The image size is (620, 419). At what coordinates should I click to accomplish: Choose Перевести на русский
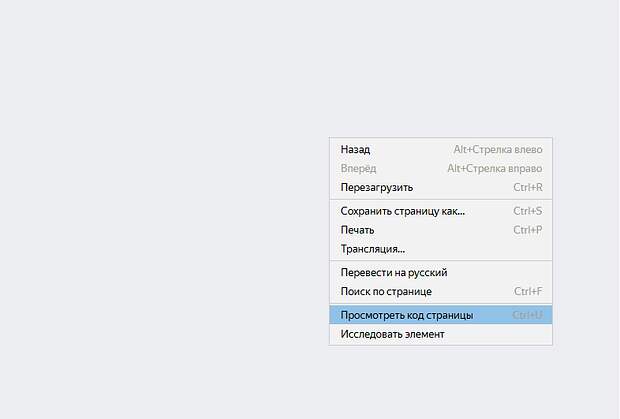tap(393, 272)
